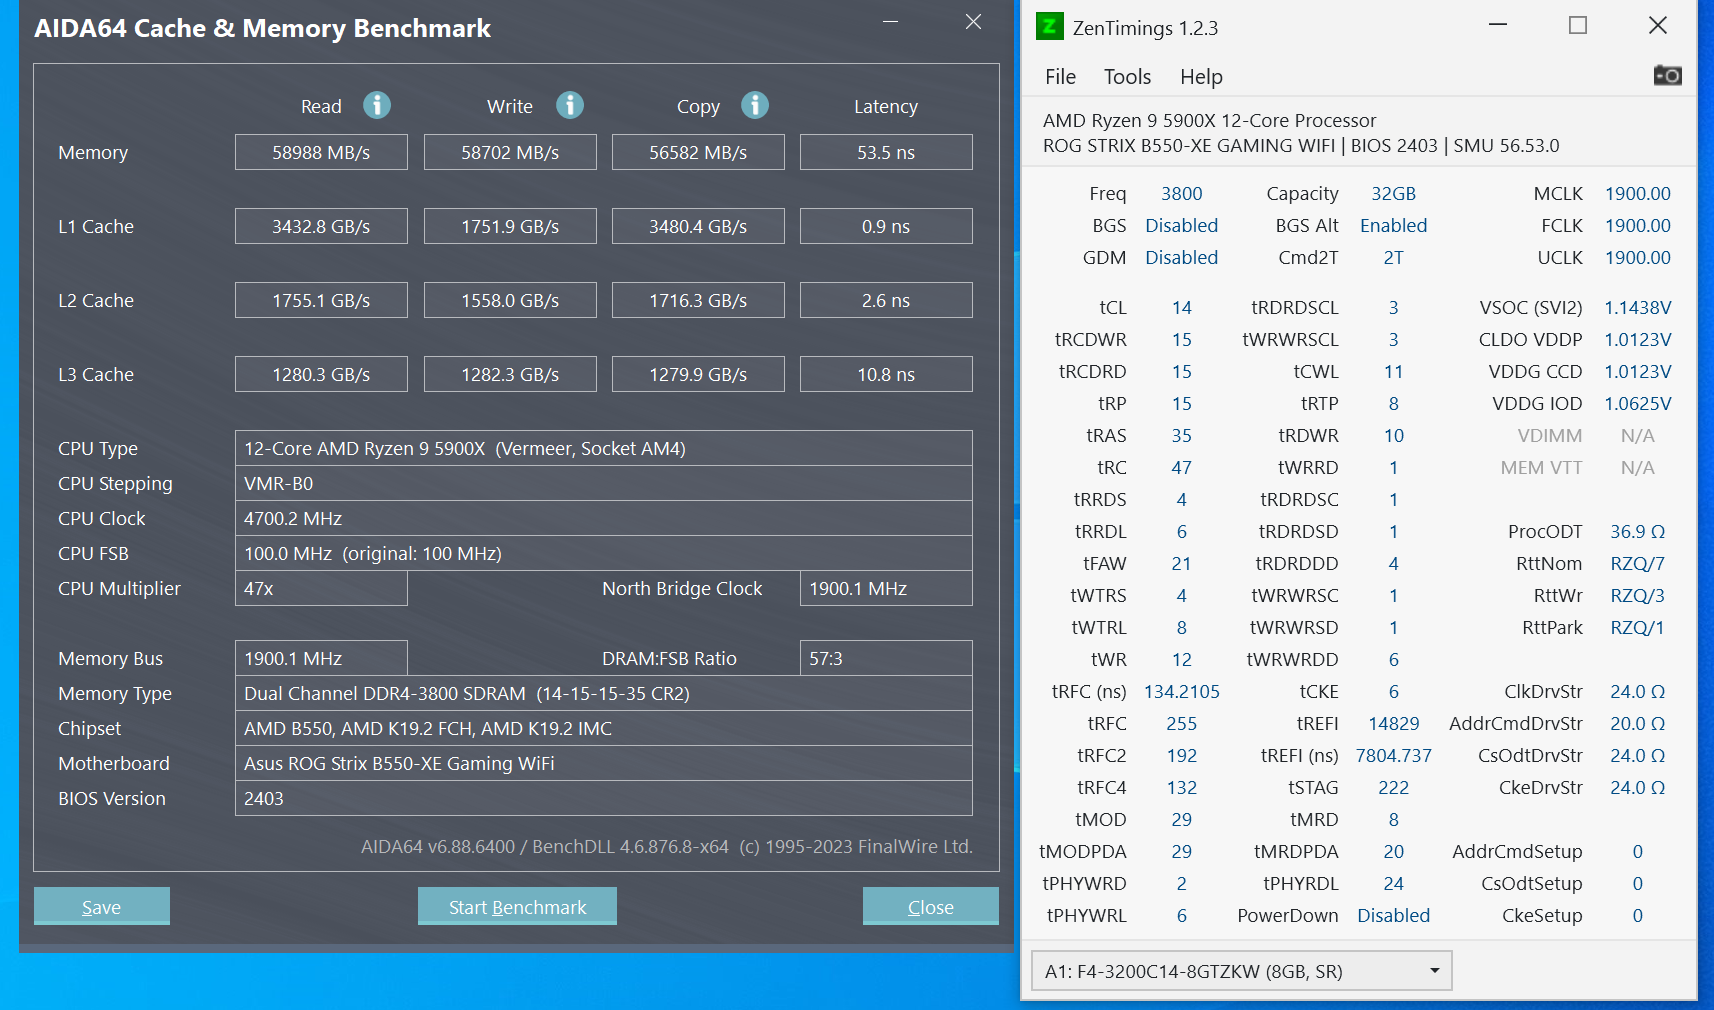Click the CPU Stepping field VMR-B0
This screenshot has width=1714, height=1010.
click(x=604, y=483)
